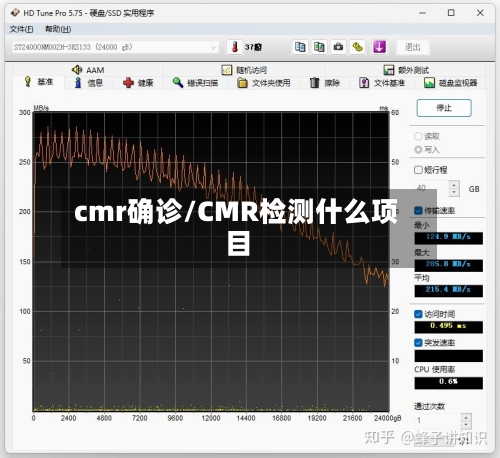Image resolution: width=500 pixels, height=458 pixels.
Task: Increase the 通过次数 pass count
Action: pyautogui.click(x=466, y=417)
